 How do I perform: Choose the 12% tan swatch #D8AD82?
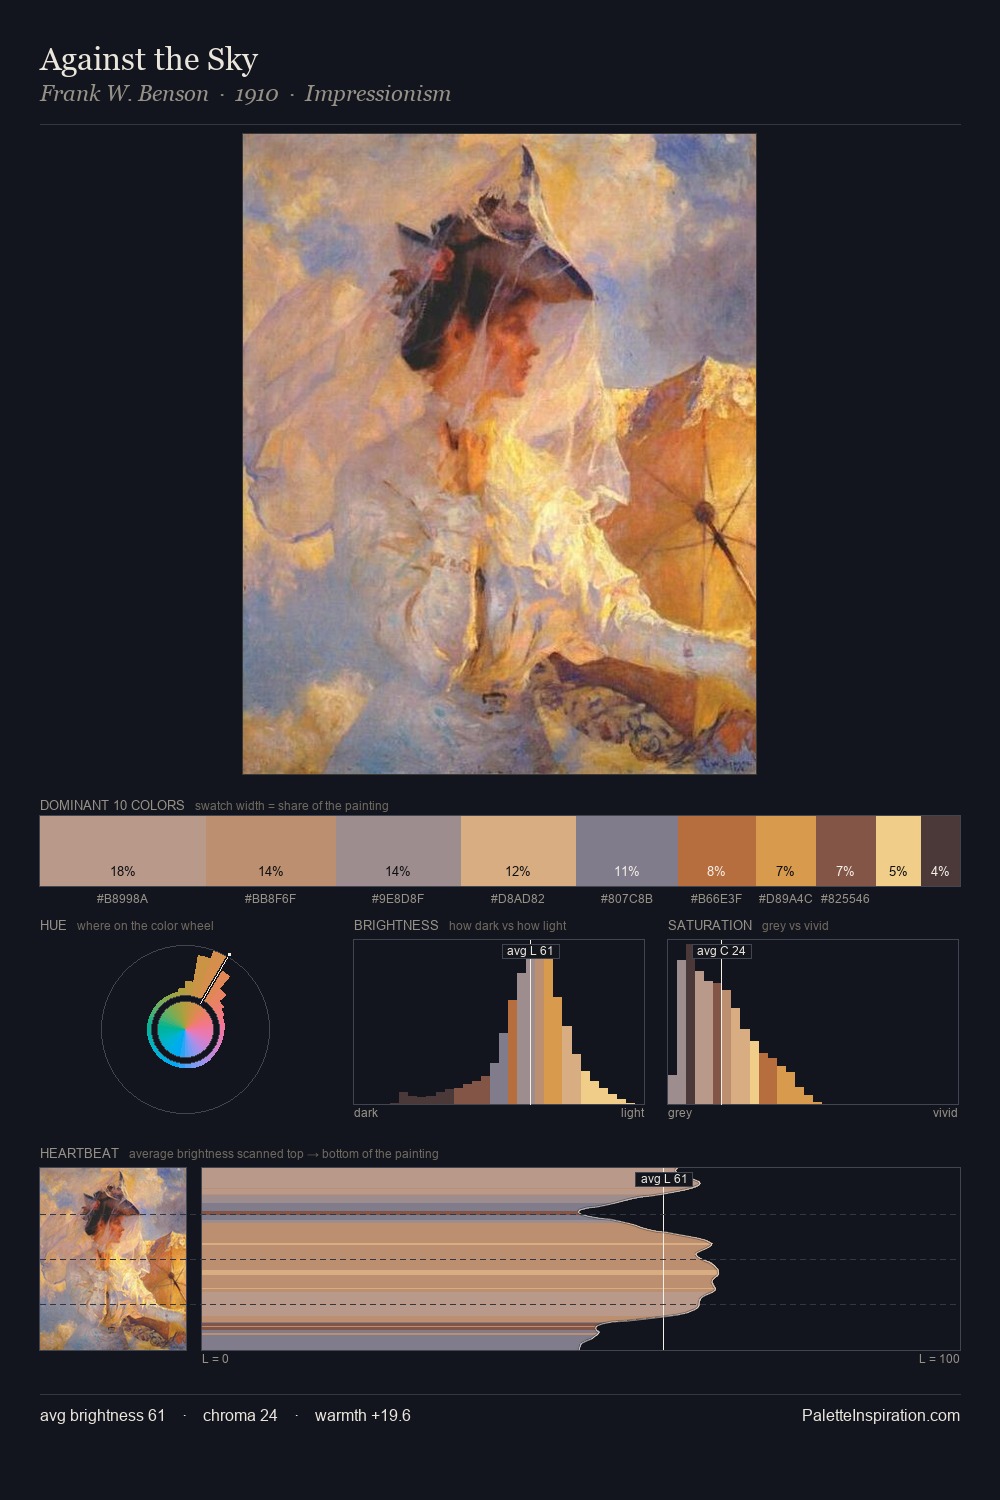click(x=518, y=851)
